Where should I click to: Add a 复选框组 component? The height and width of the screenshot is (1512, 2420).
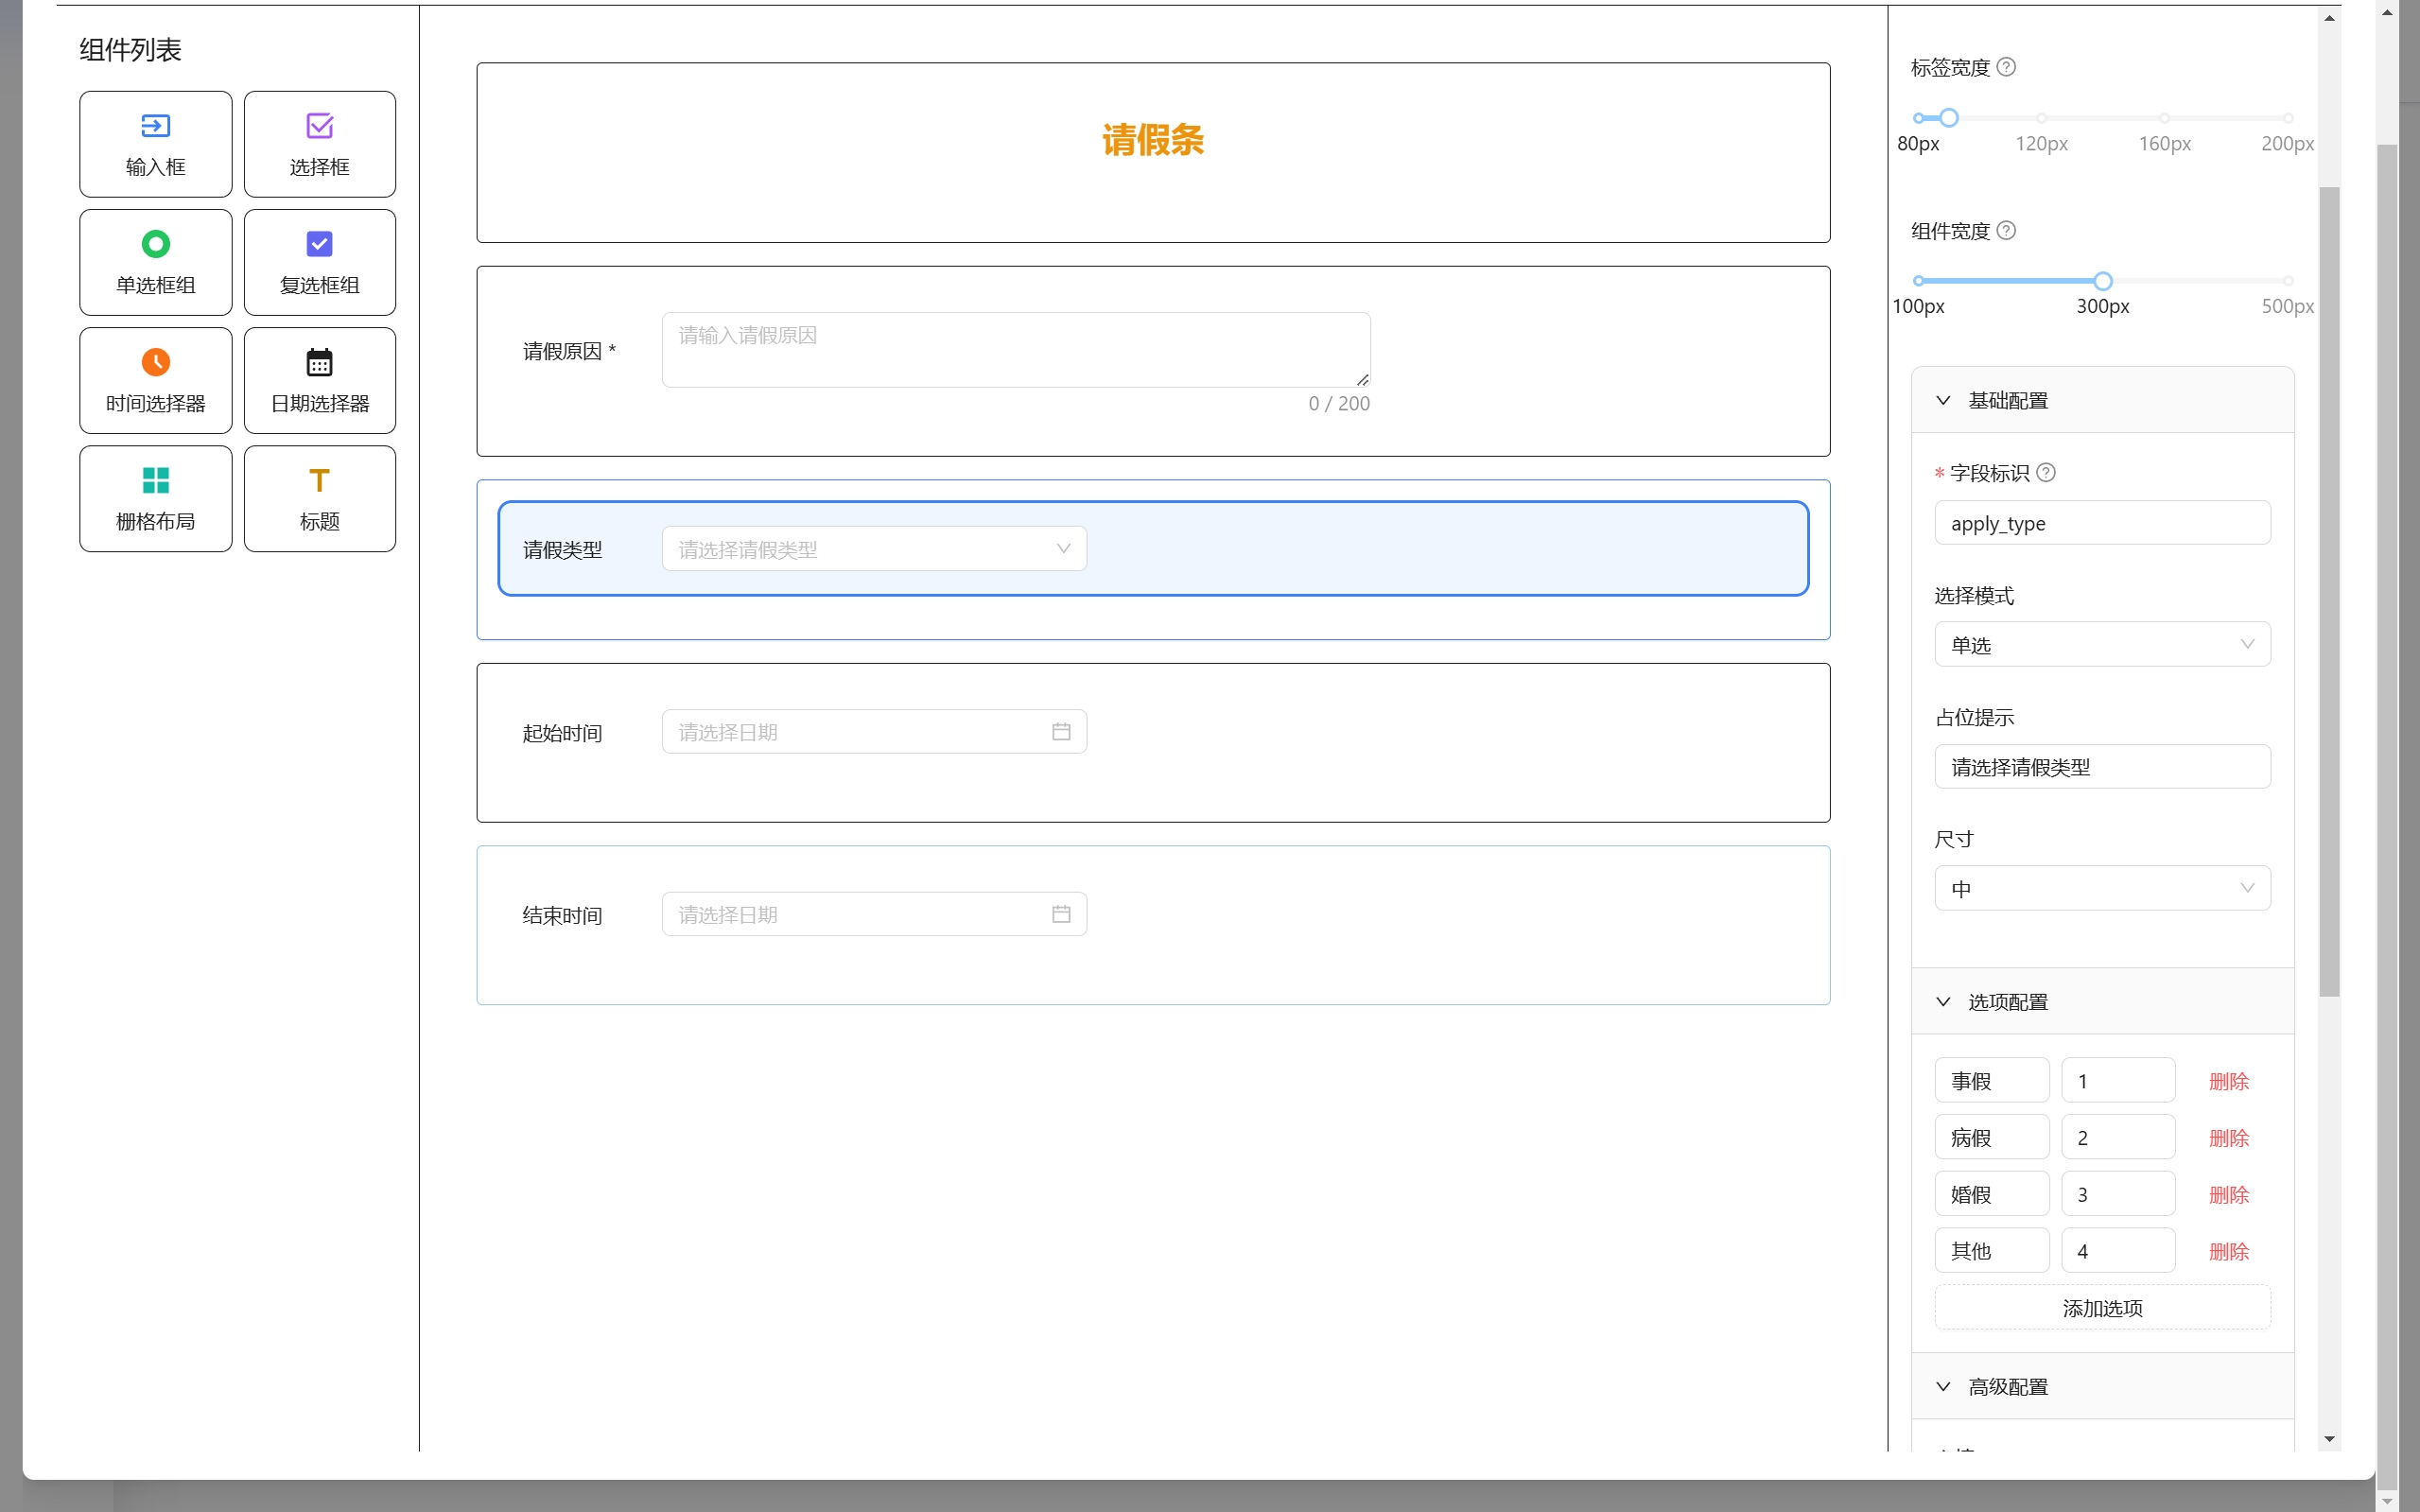pyautogui.click(x=319, y=262)
